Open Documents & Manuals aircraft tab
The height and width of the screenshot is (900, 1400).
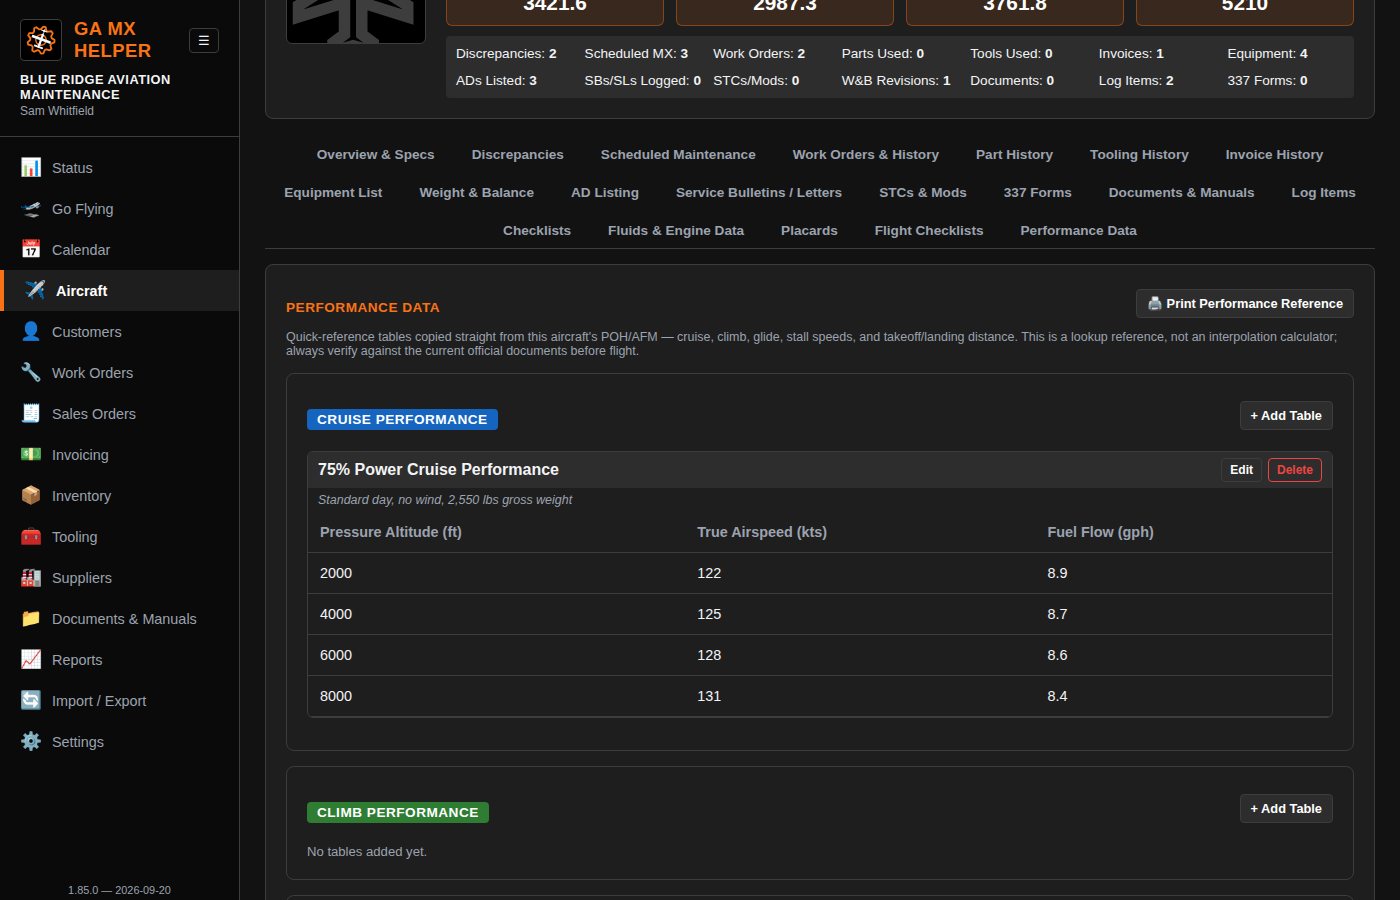[1181, 192]
